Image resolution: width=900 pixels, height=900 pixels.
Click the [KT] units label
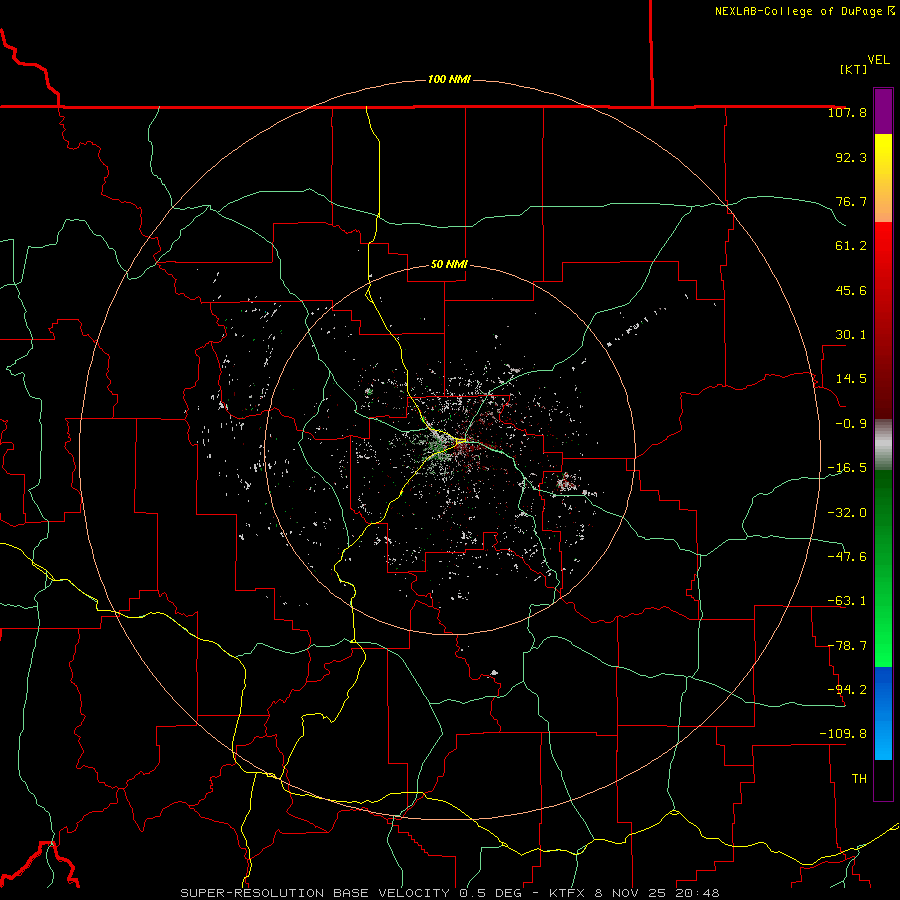[x=853, y=69]
